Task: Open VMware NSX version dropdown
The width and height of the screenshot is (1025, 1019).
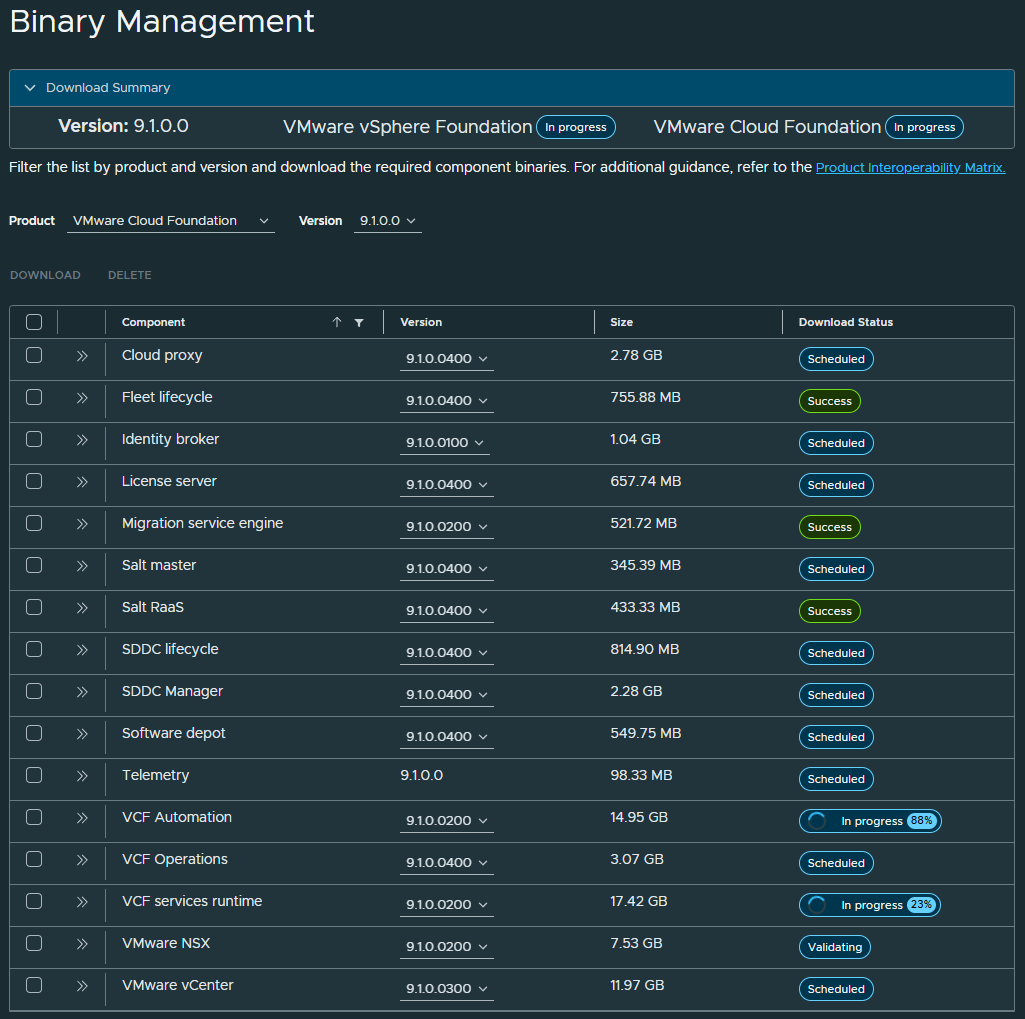Action: point(446,946)
